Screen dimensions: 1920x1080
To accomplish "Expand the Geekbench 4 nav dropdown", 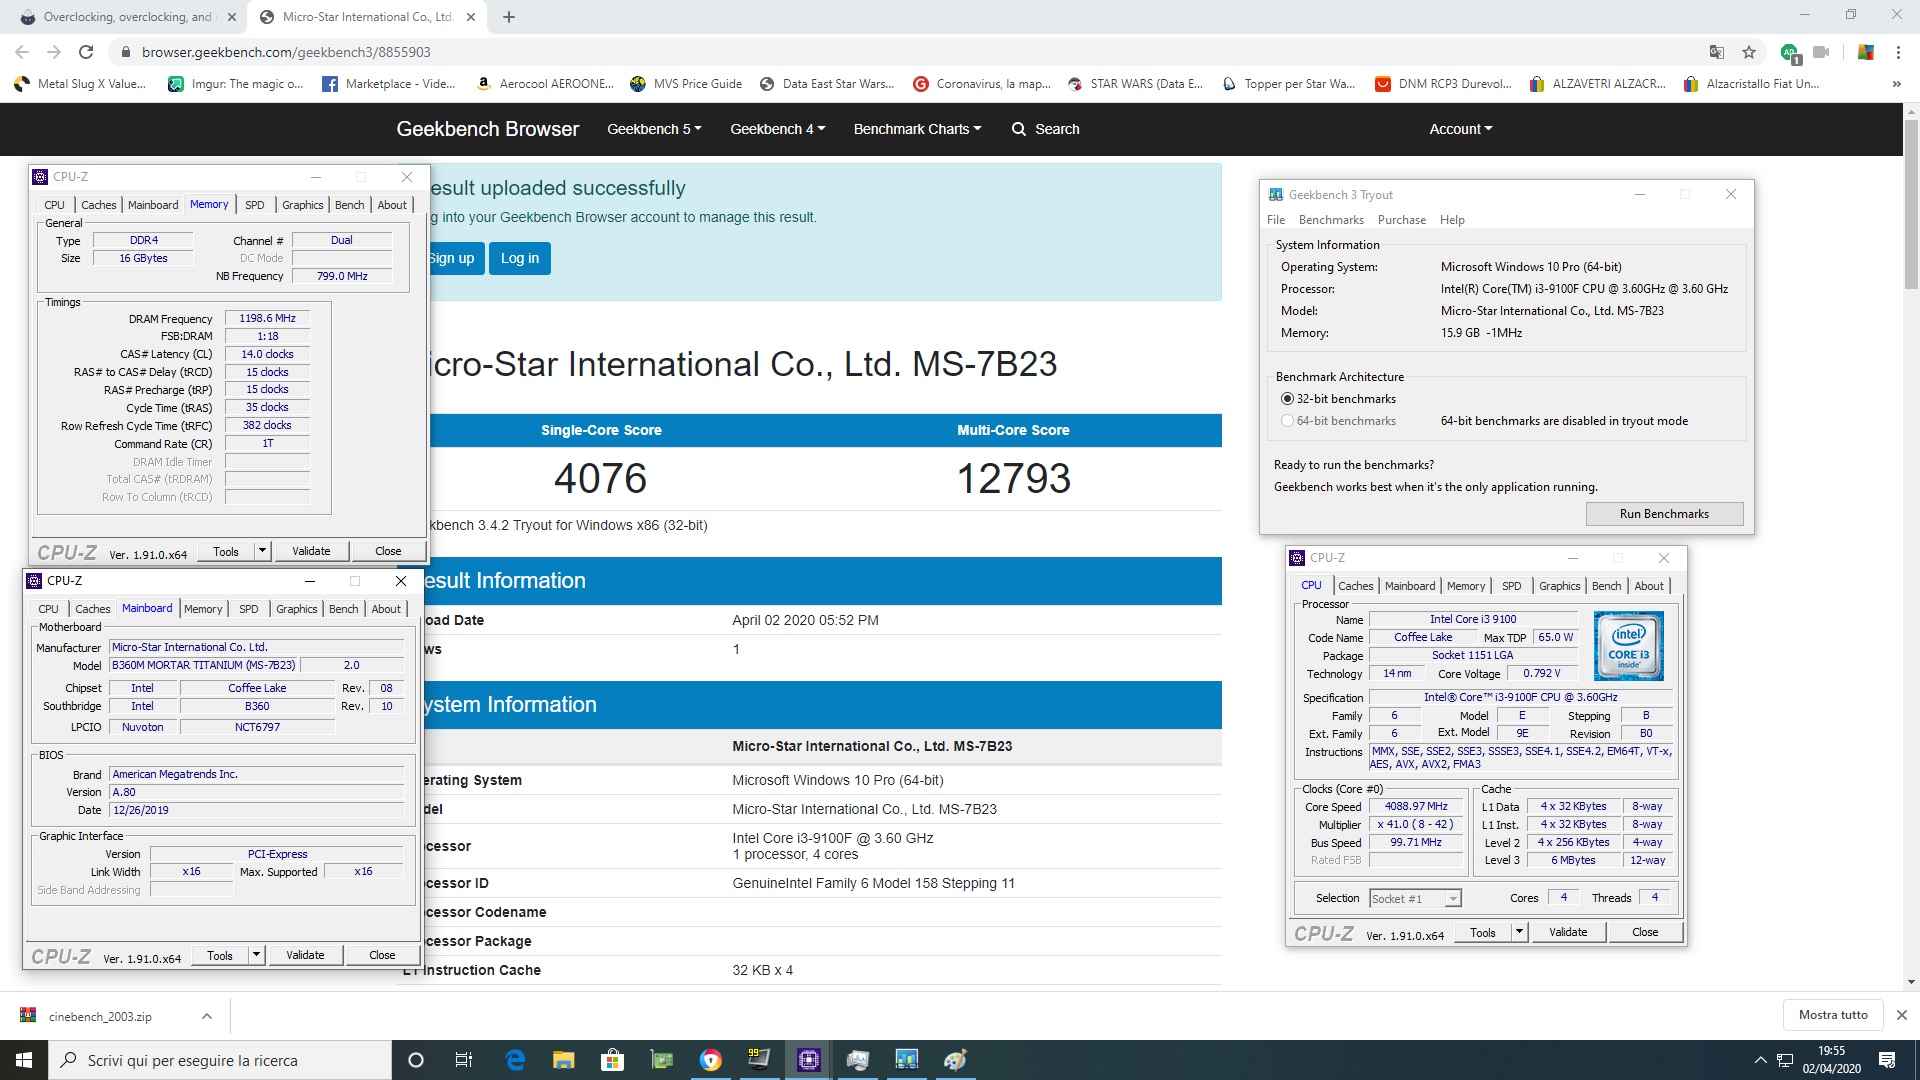I will point(777,129).
